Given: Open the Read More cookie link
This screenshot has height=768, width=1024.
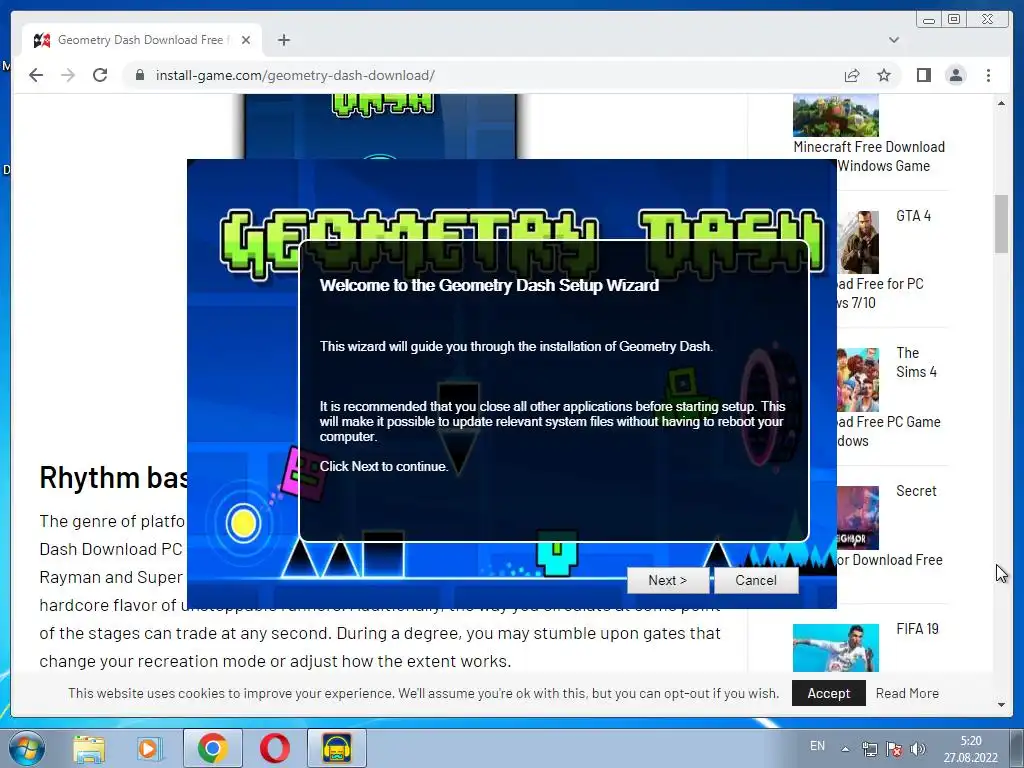Looking at the screenshot, I should click(907, 693).
